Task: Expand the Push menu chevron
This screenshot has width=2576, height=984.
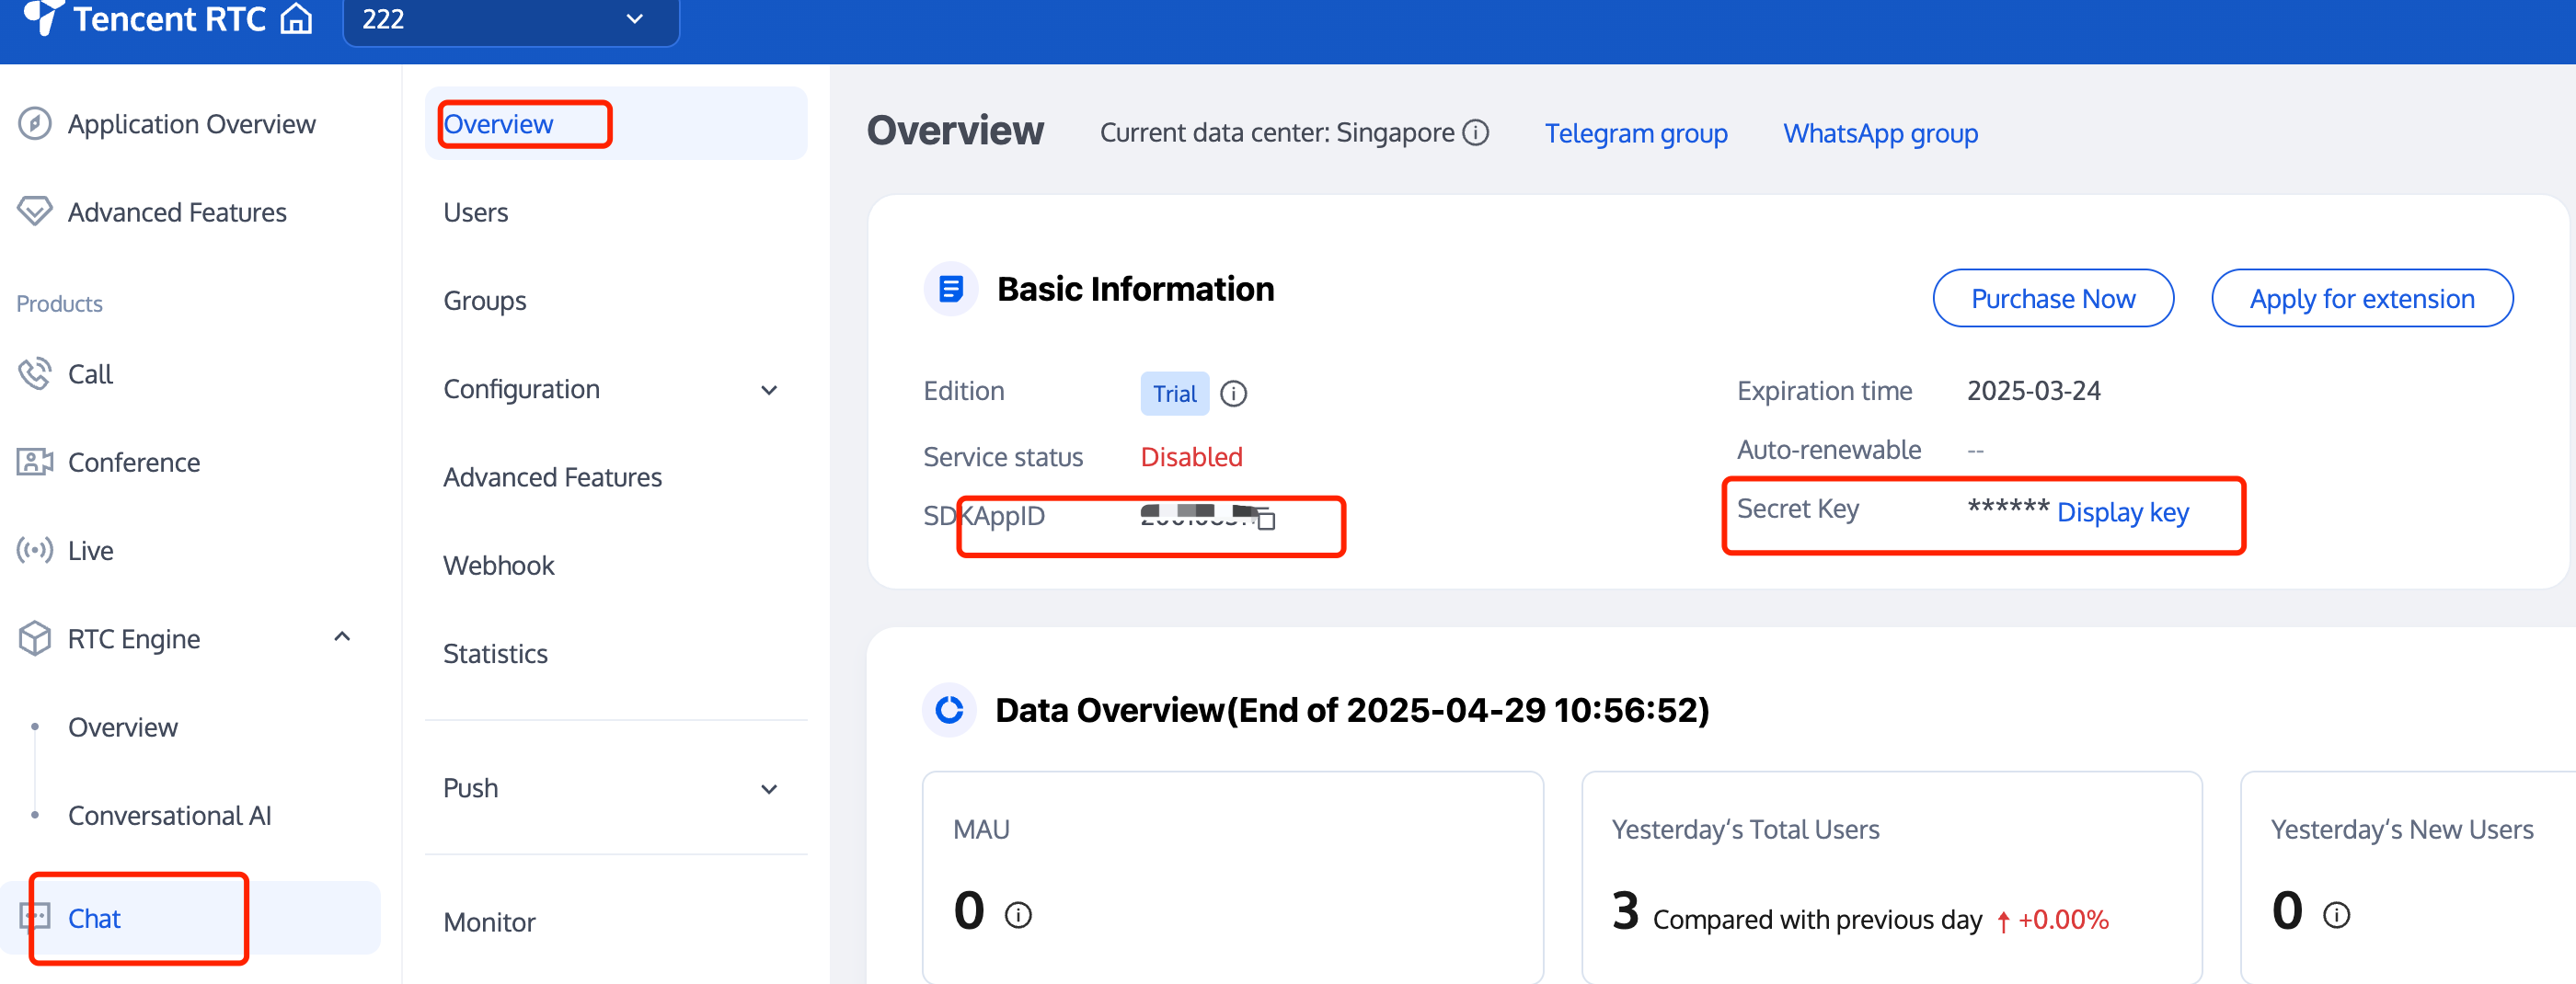Action: pos(769,789)
